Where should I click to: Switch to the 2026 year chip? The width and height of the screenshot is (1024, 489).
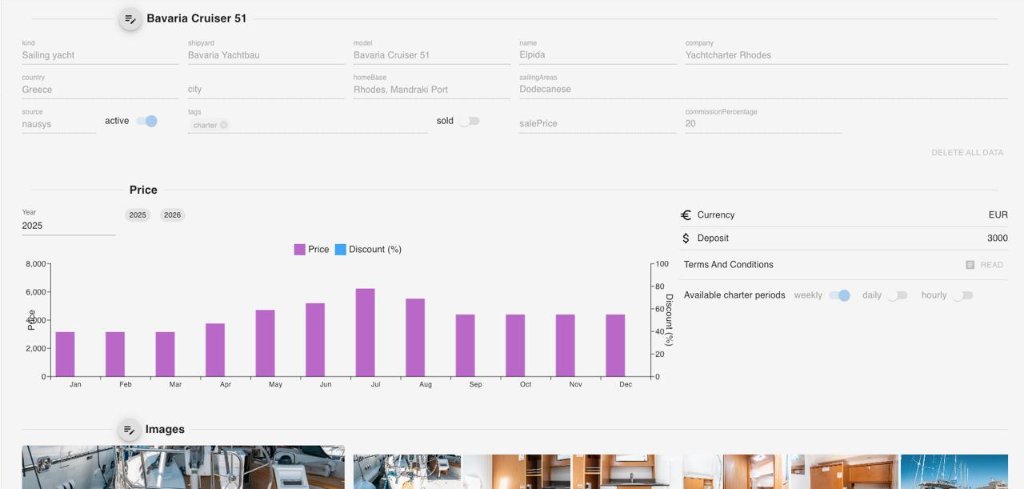(172, 215)
